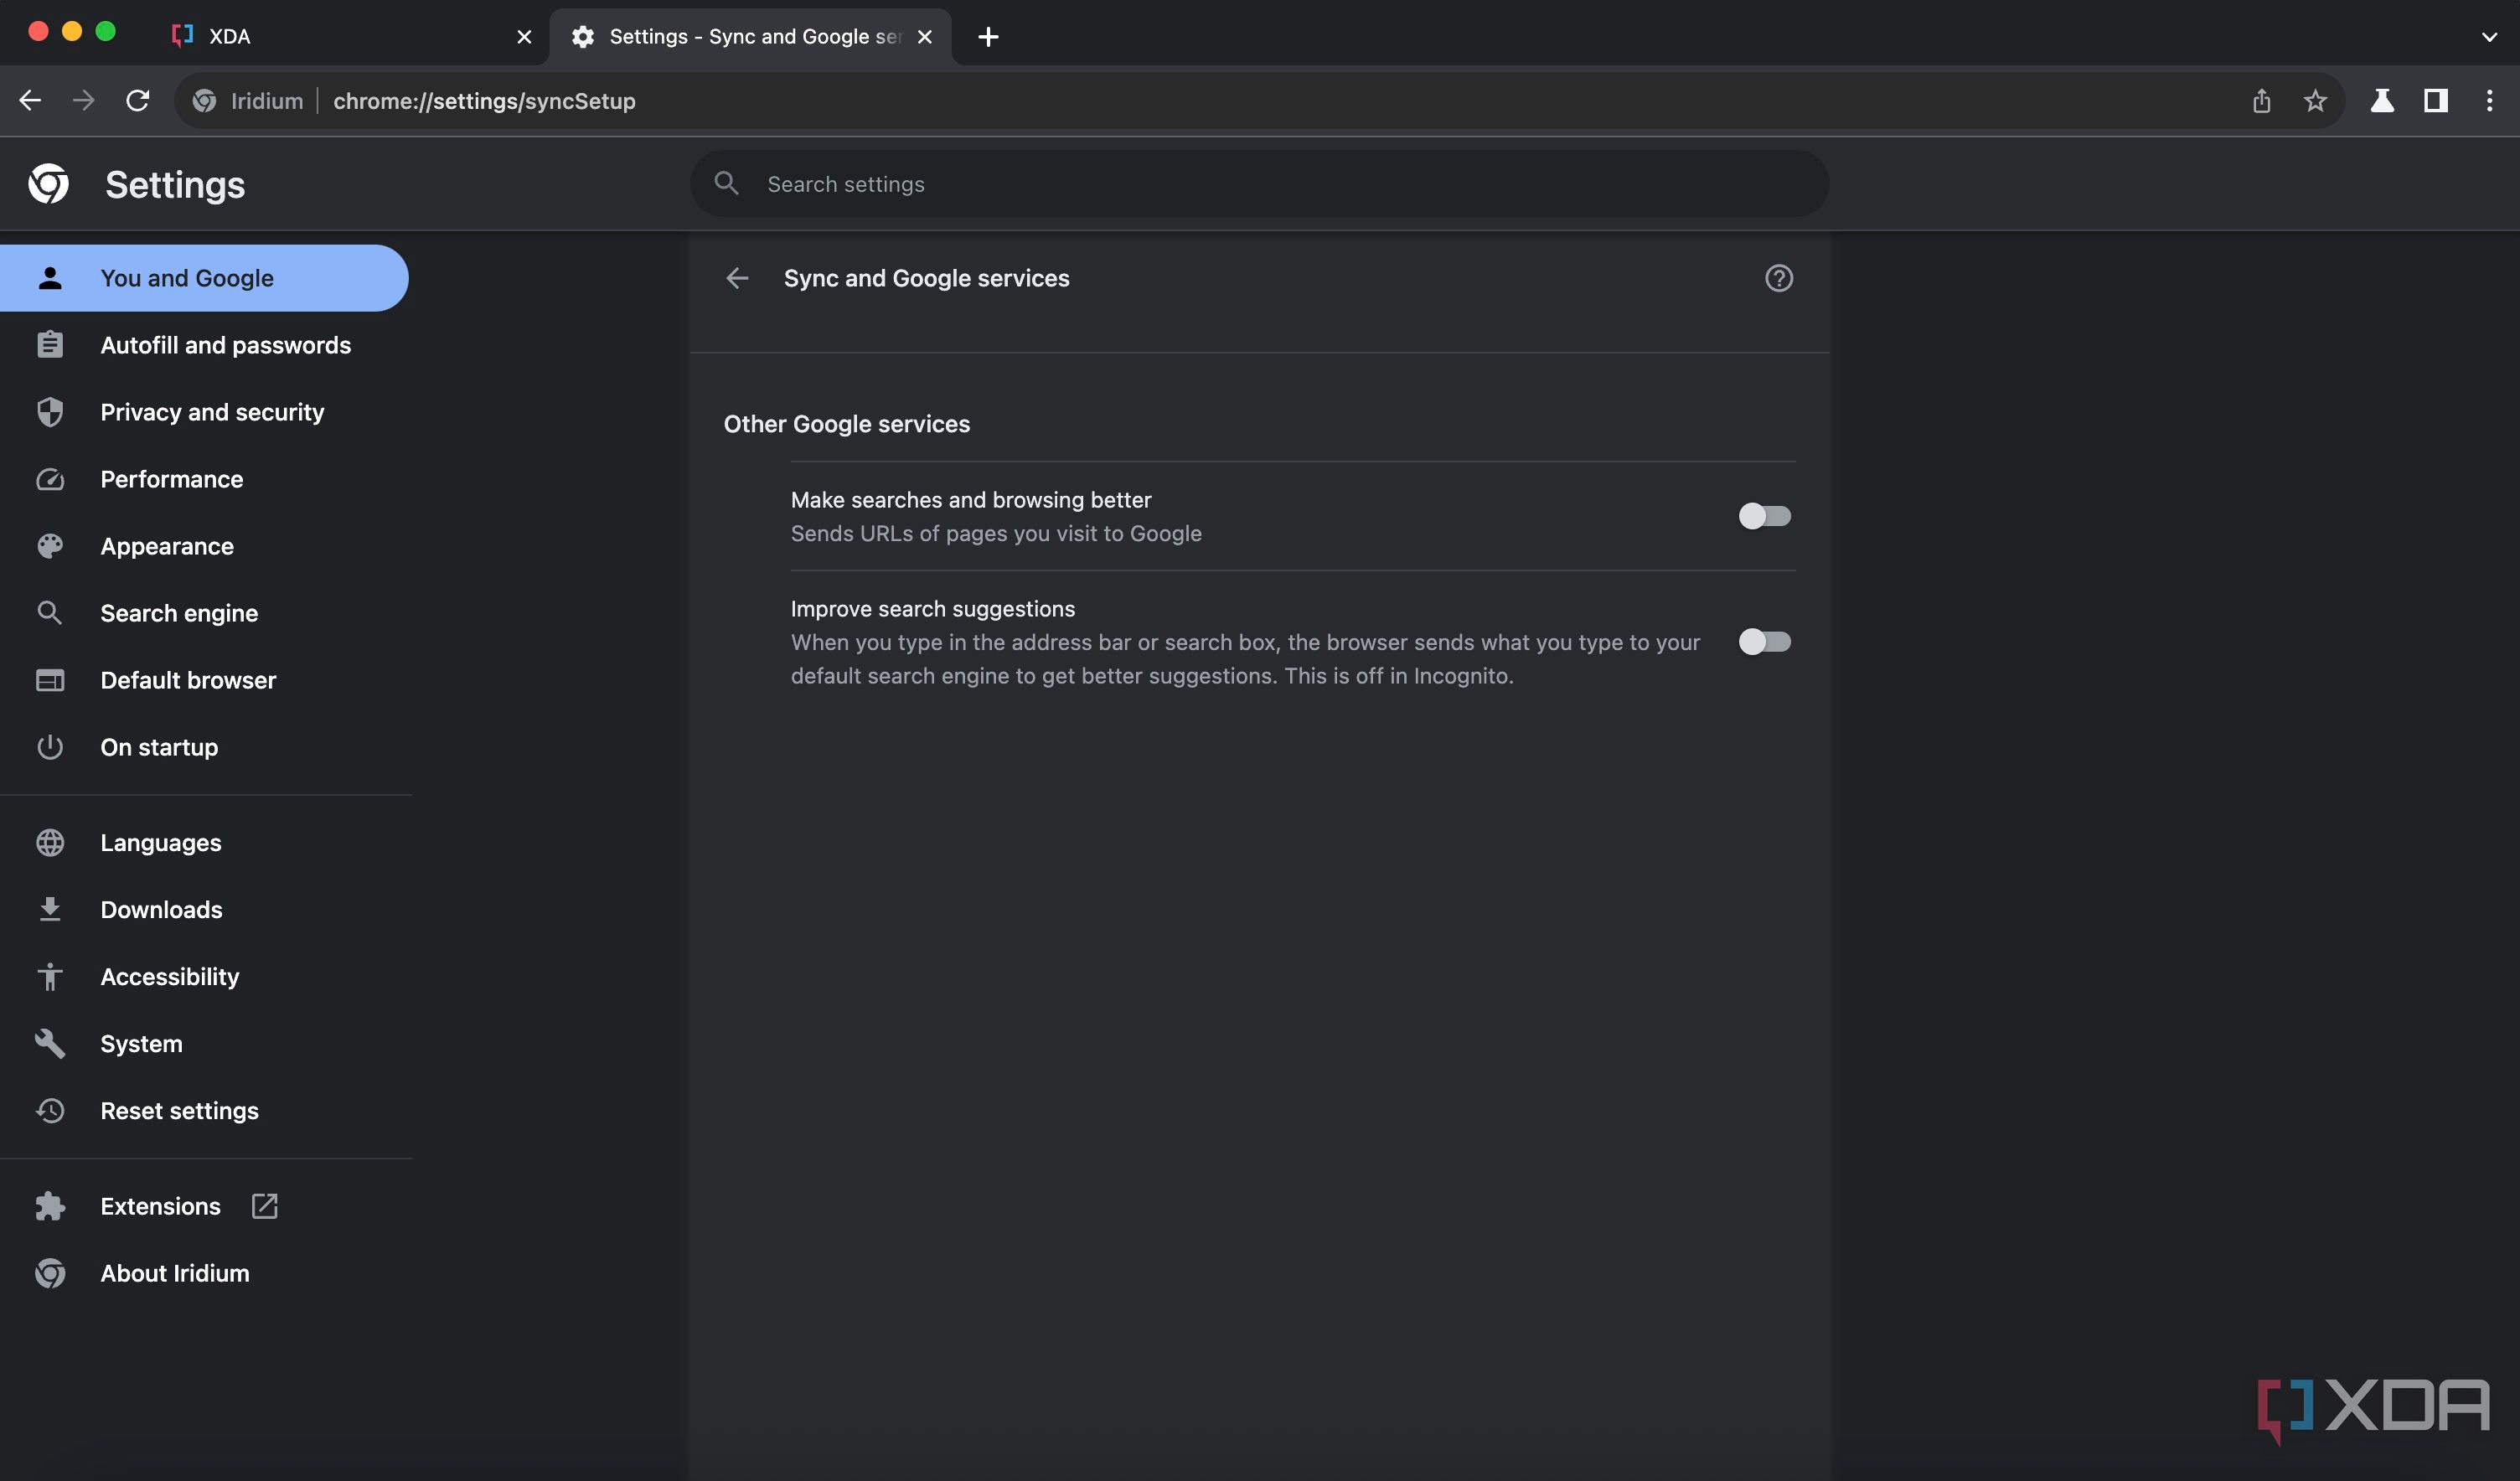Click the help icon for Sync and Google services
The height and width of the screenshot is (1481, 2520).
tap(1778, 278)
